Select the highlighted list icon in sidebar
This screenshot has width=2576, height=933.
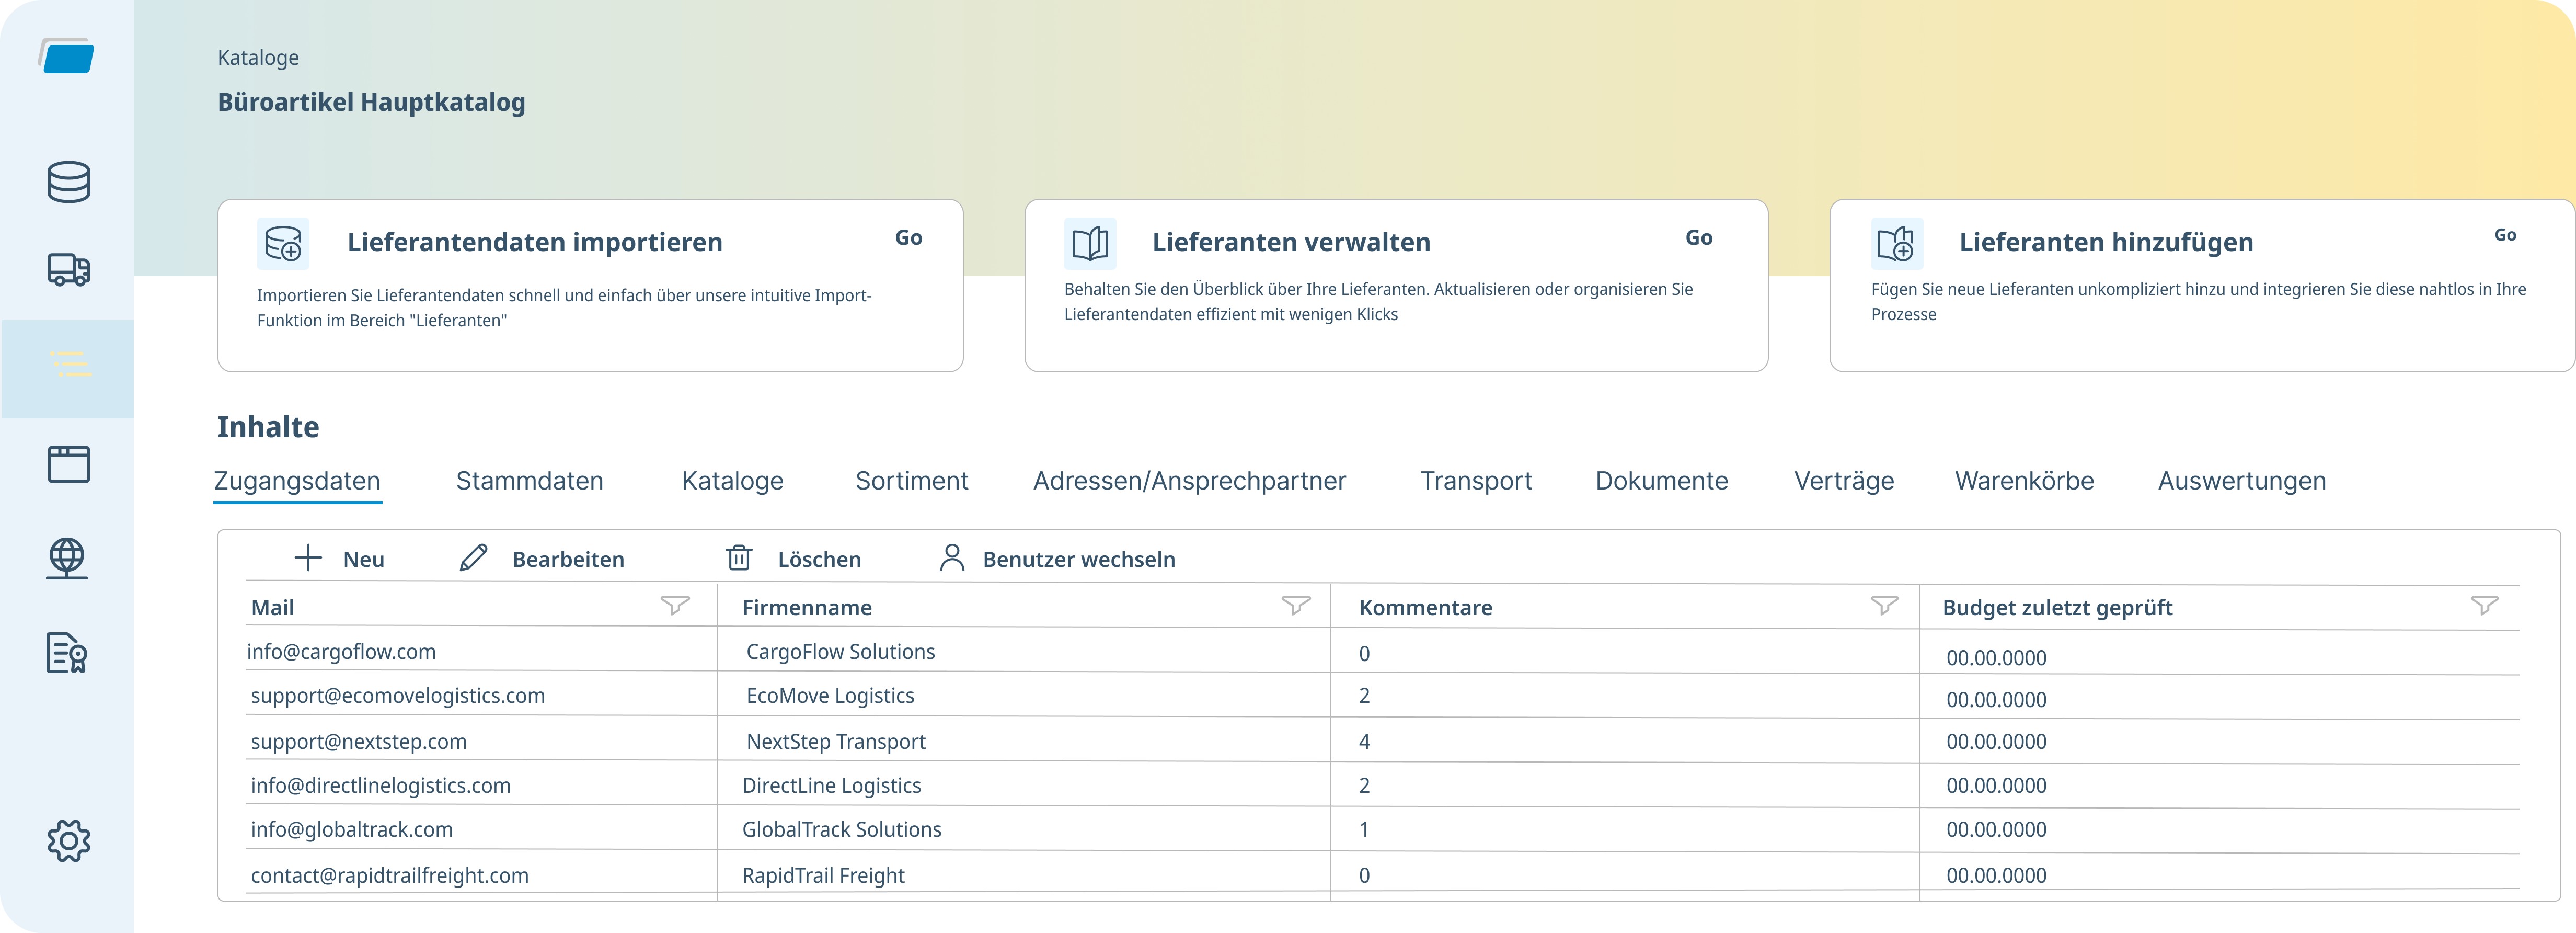70,364
